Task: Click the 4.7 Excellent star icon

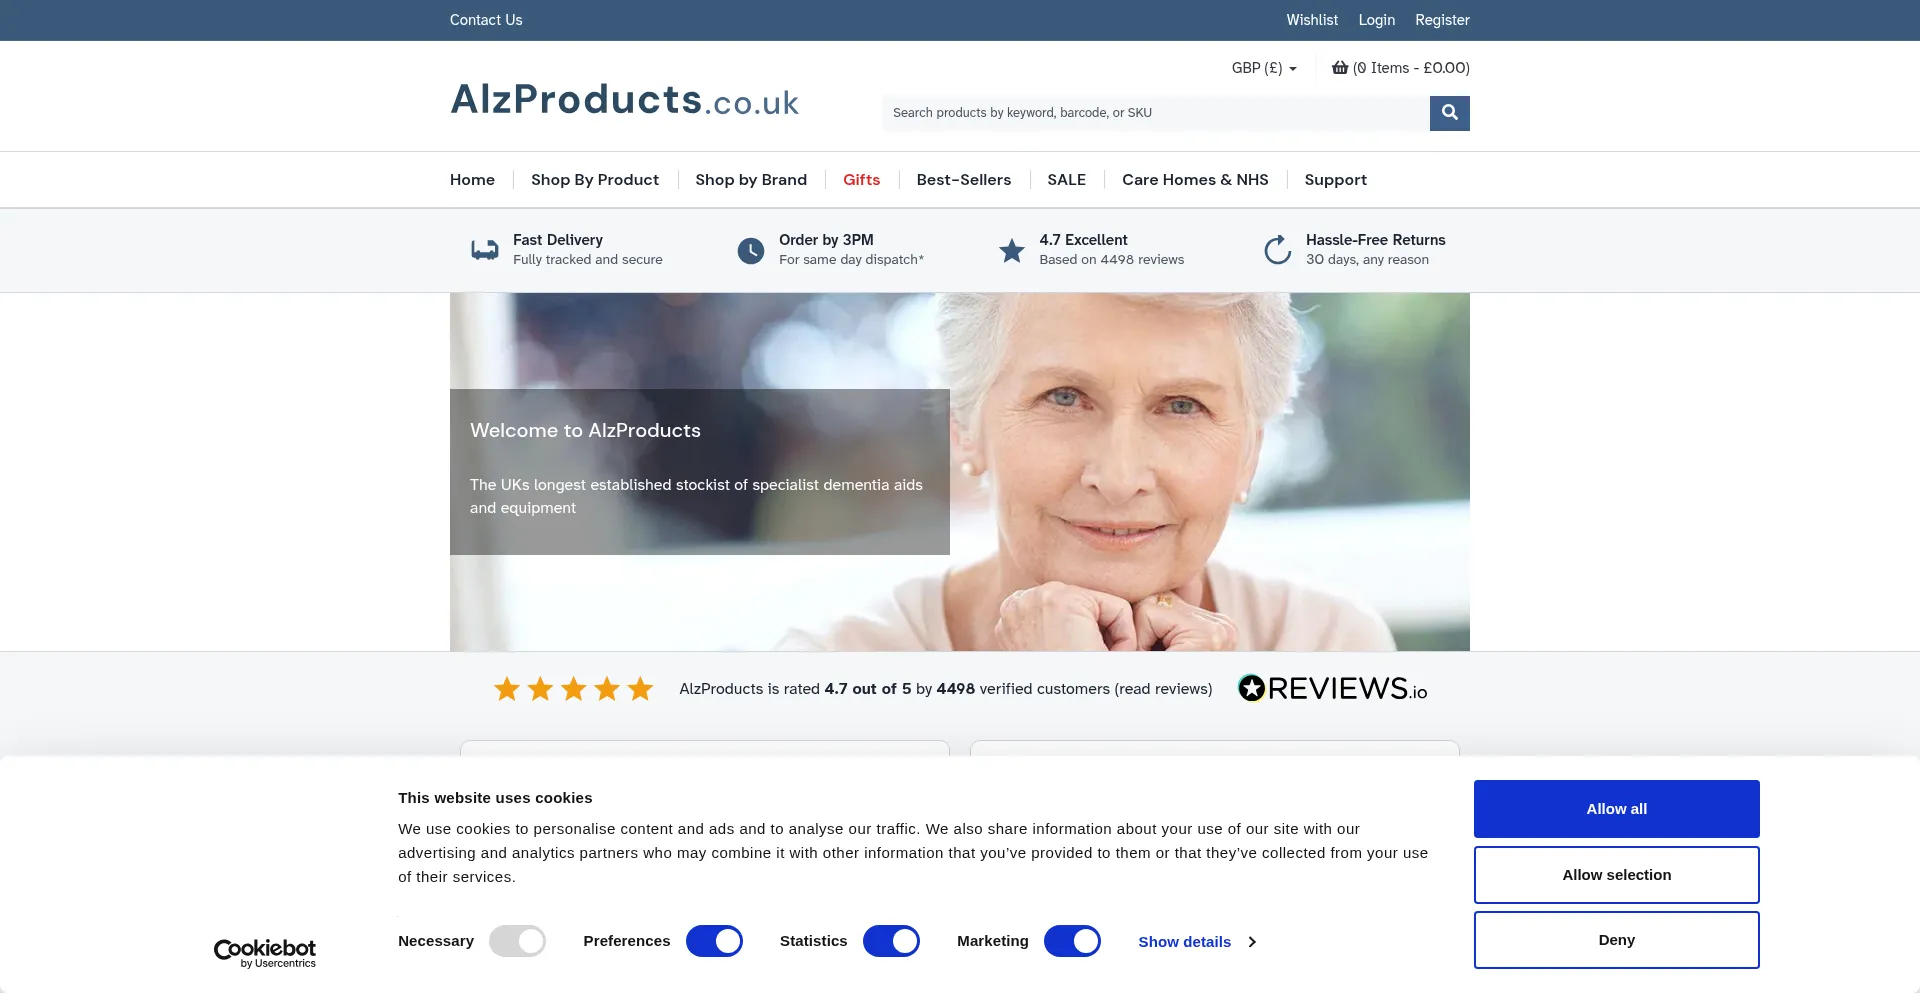Action: coord(1012,250)
